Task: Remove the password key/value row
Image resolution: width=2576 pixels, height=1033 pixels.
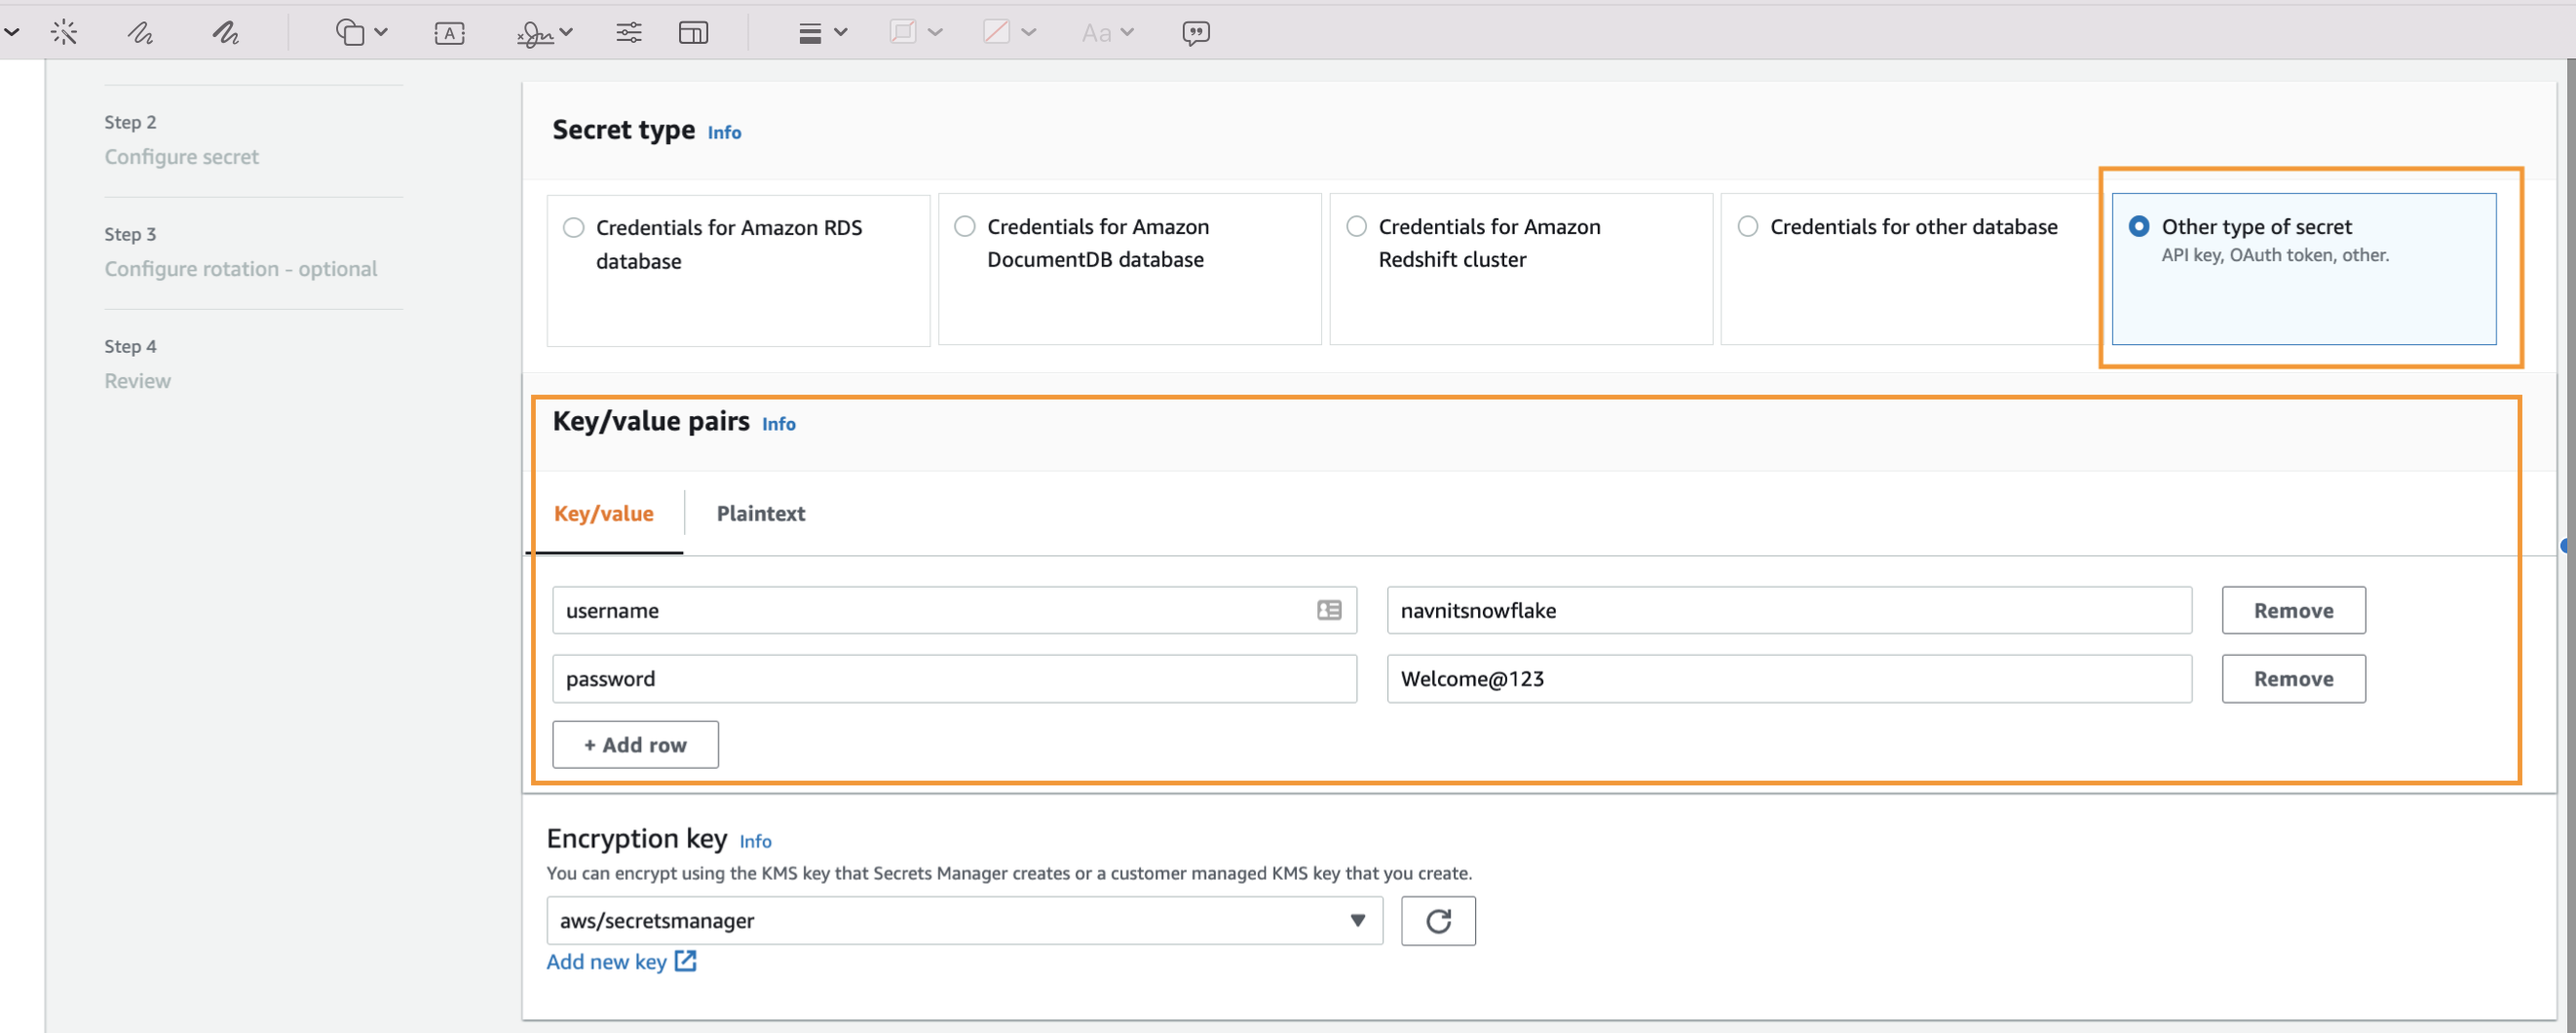Action: click(2293, 679)
